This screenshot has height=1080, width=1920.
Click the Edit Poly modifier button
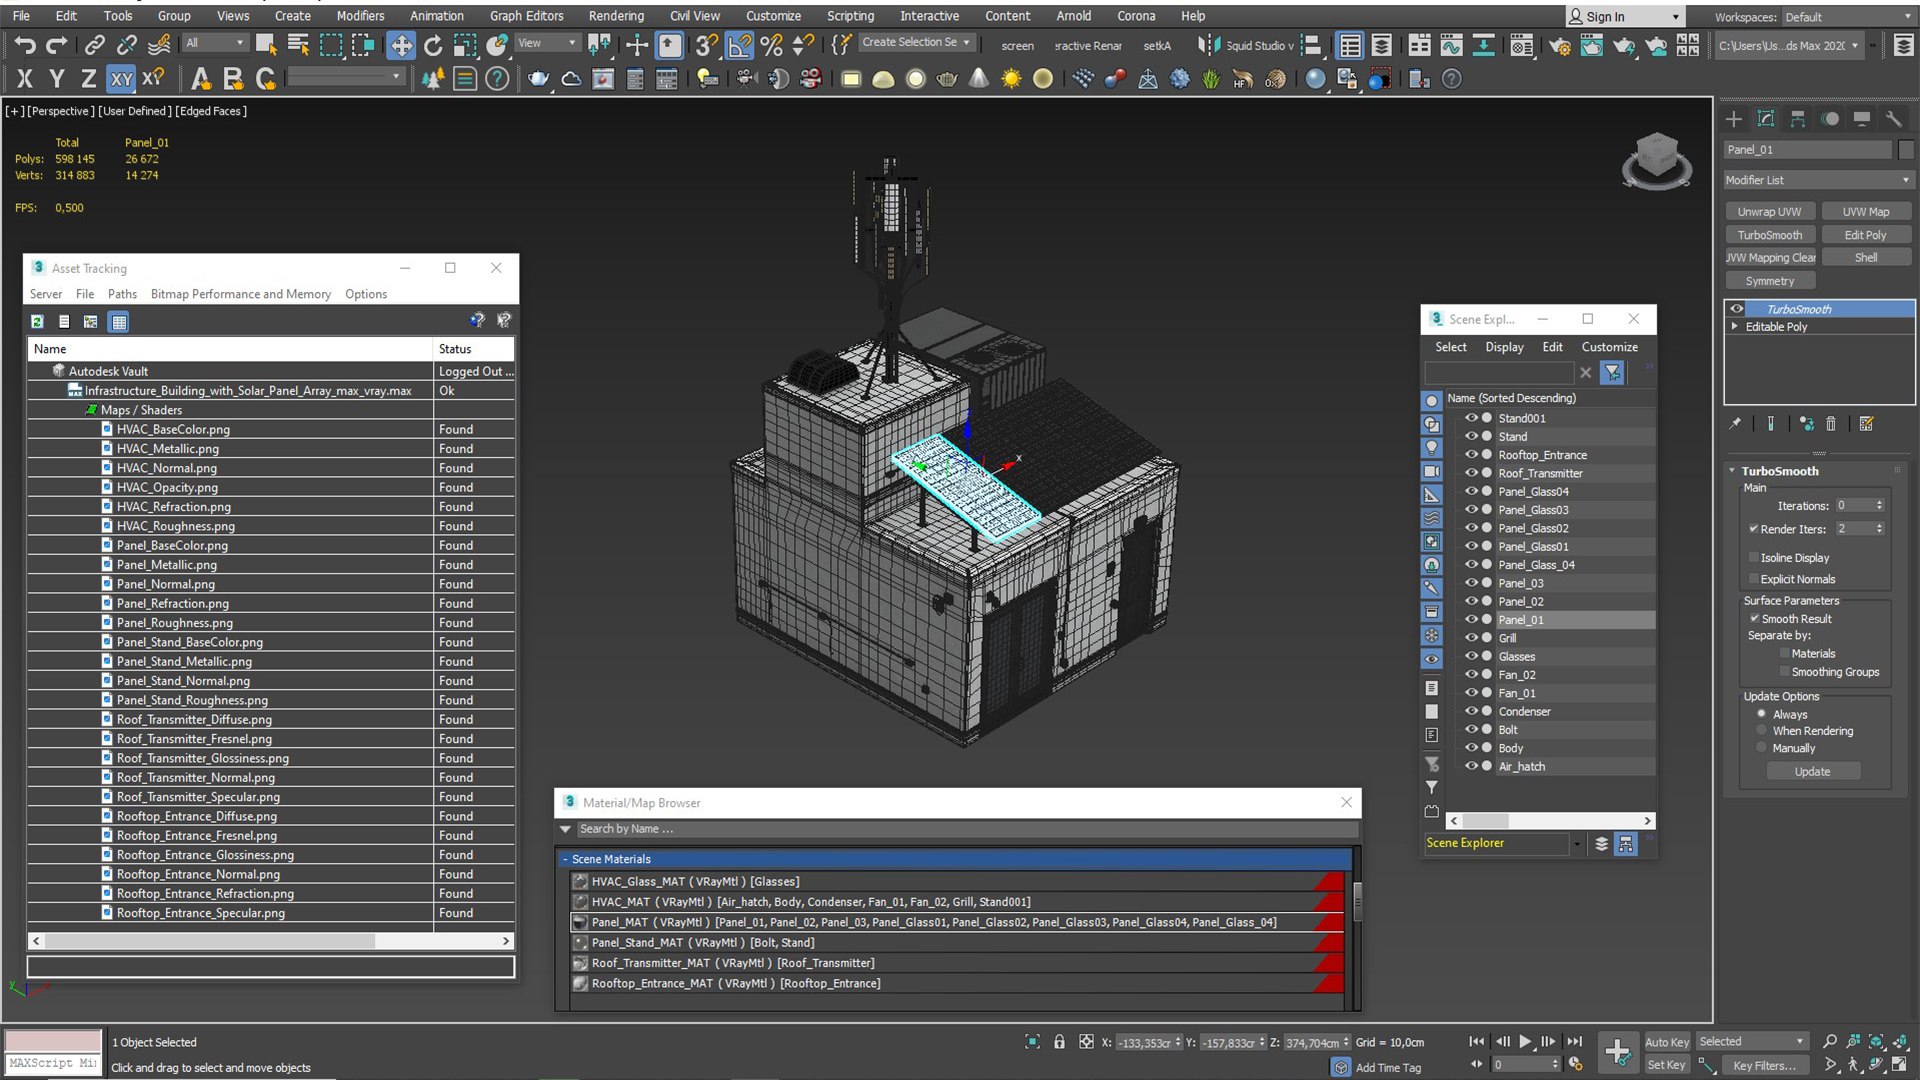1865,235
